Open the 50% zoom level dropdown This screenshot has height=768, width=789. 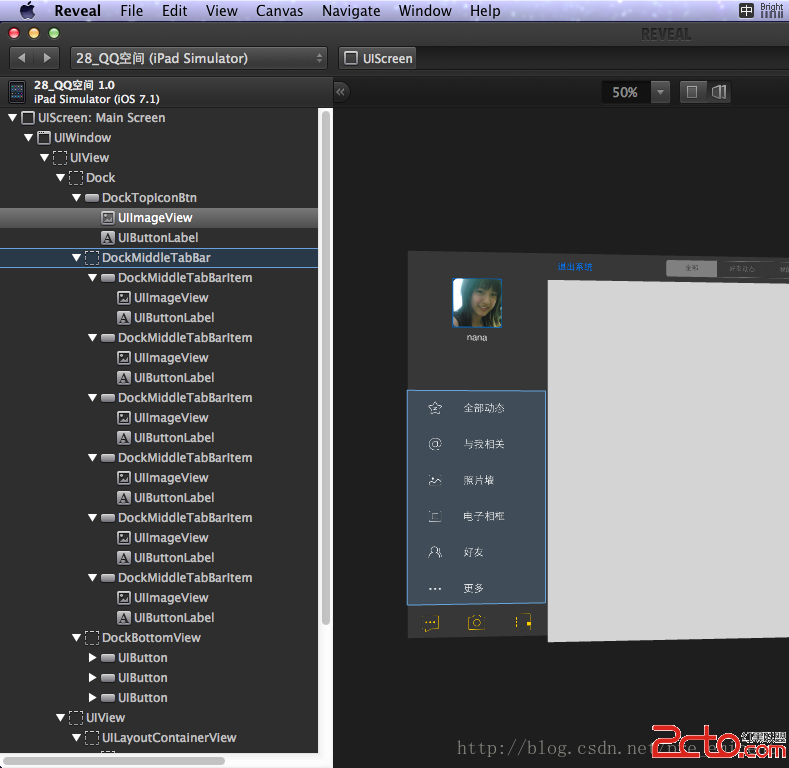(660, 92)
